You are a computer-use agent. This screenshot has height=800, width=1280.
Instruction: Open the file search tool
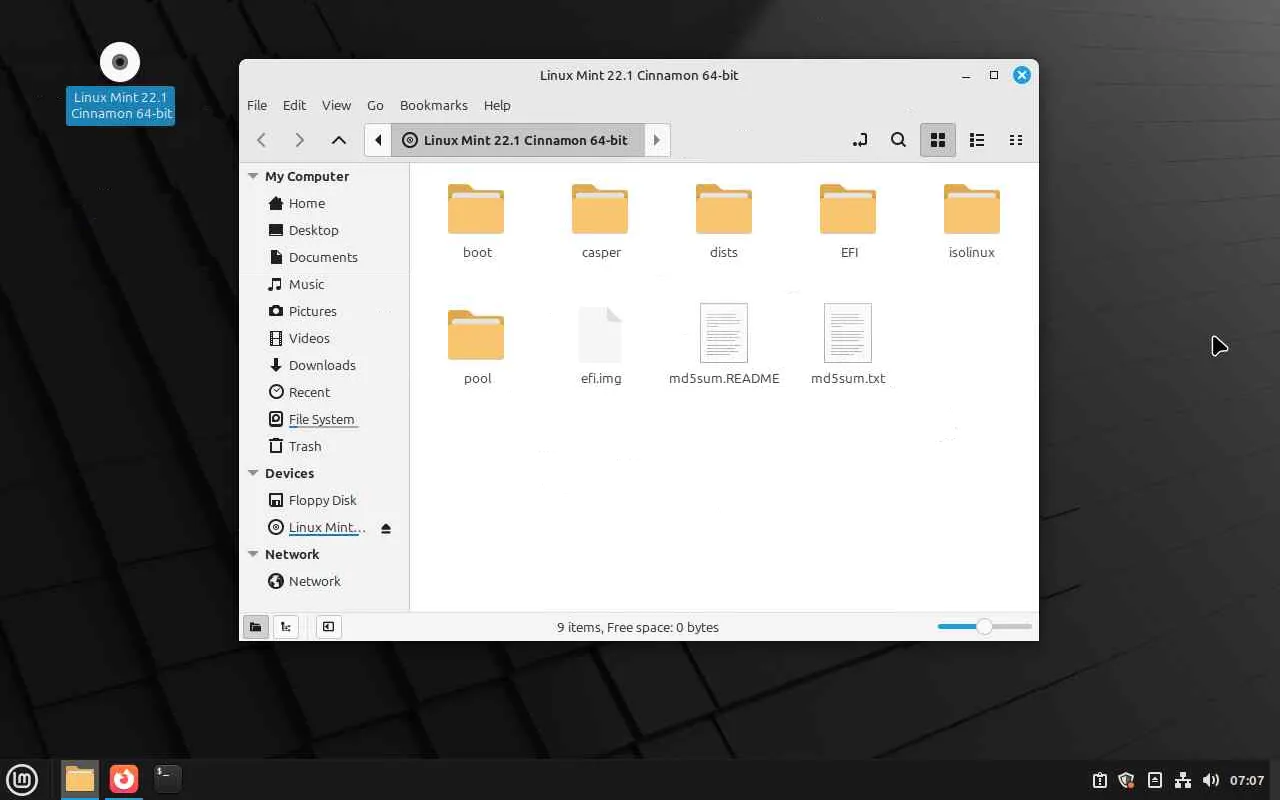tap(898, 140)
